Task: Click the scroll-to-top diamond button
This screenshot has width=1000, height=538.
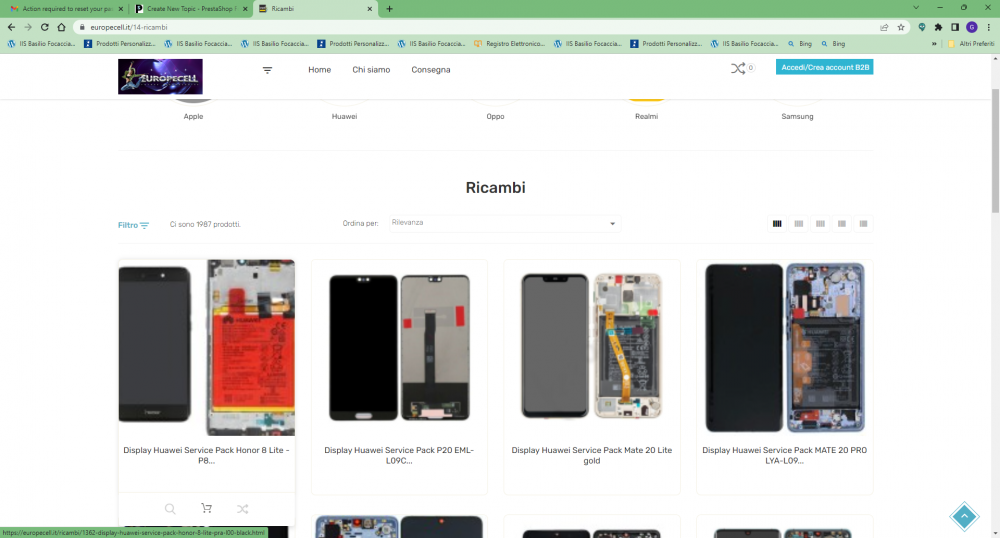Action: coord(964,516)
